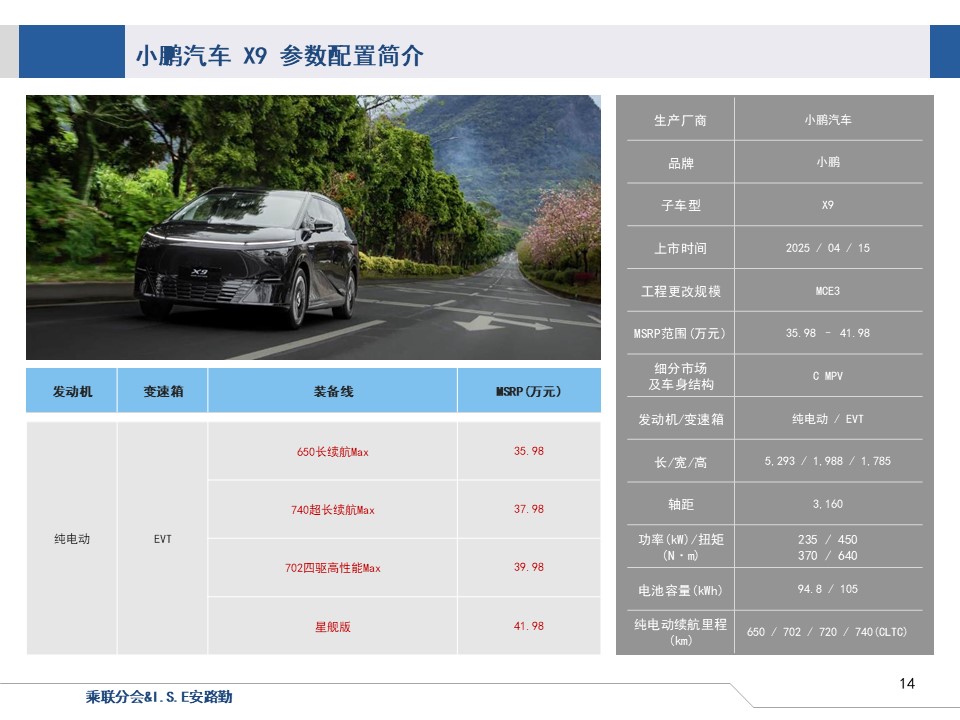Click the price 35.98
This screenshot has width=960, height=720.
coord(529,451)
